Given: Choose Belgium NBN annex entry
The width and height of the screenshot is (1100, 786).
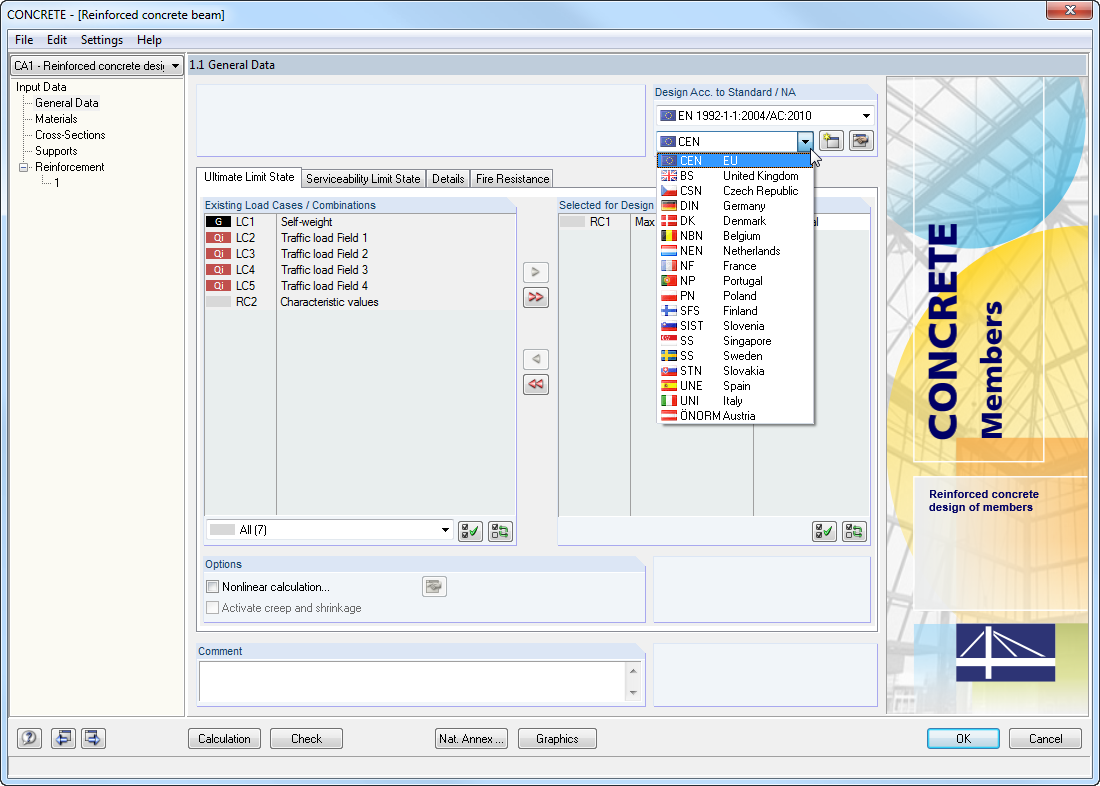Looking at the screenshot, I should tap(735, 236).
